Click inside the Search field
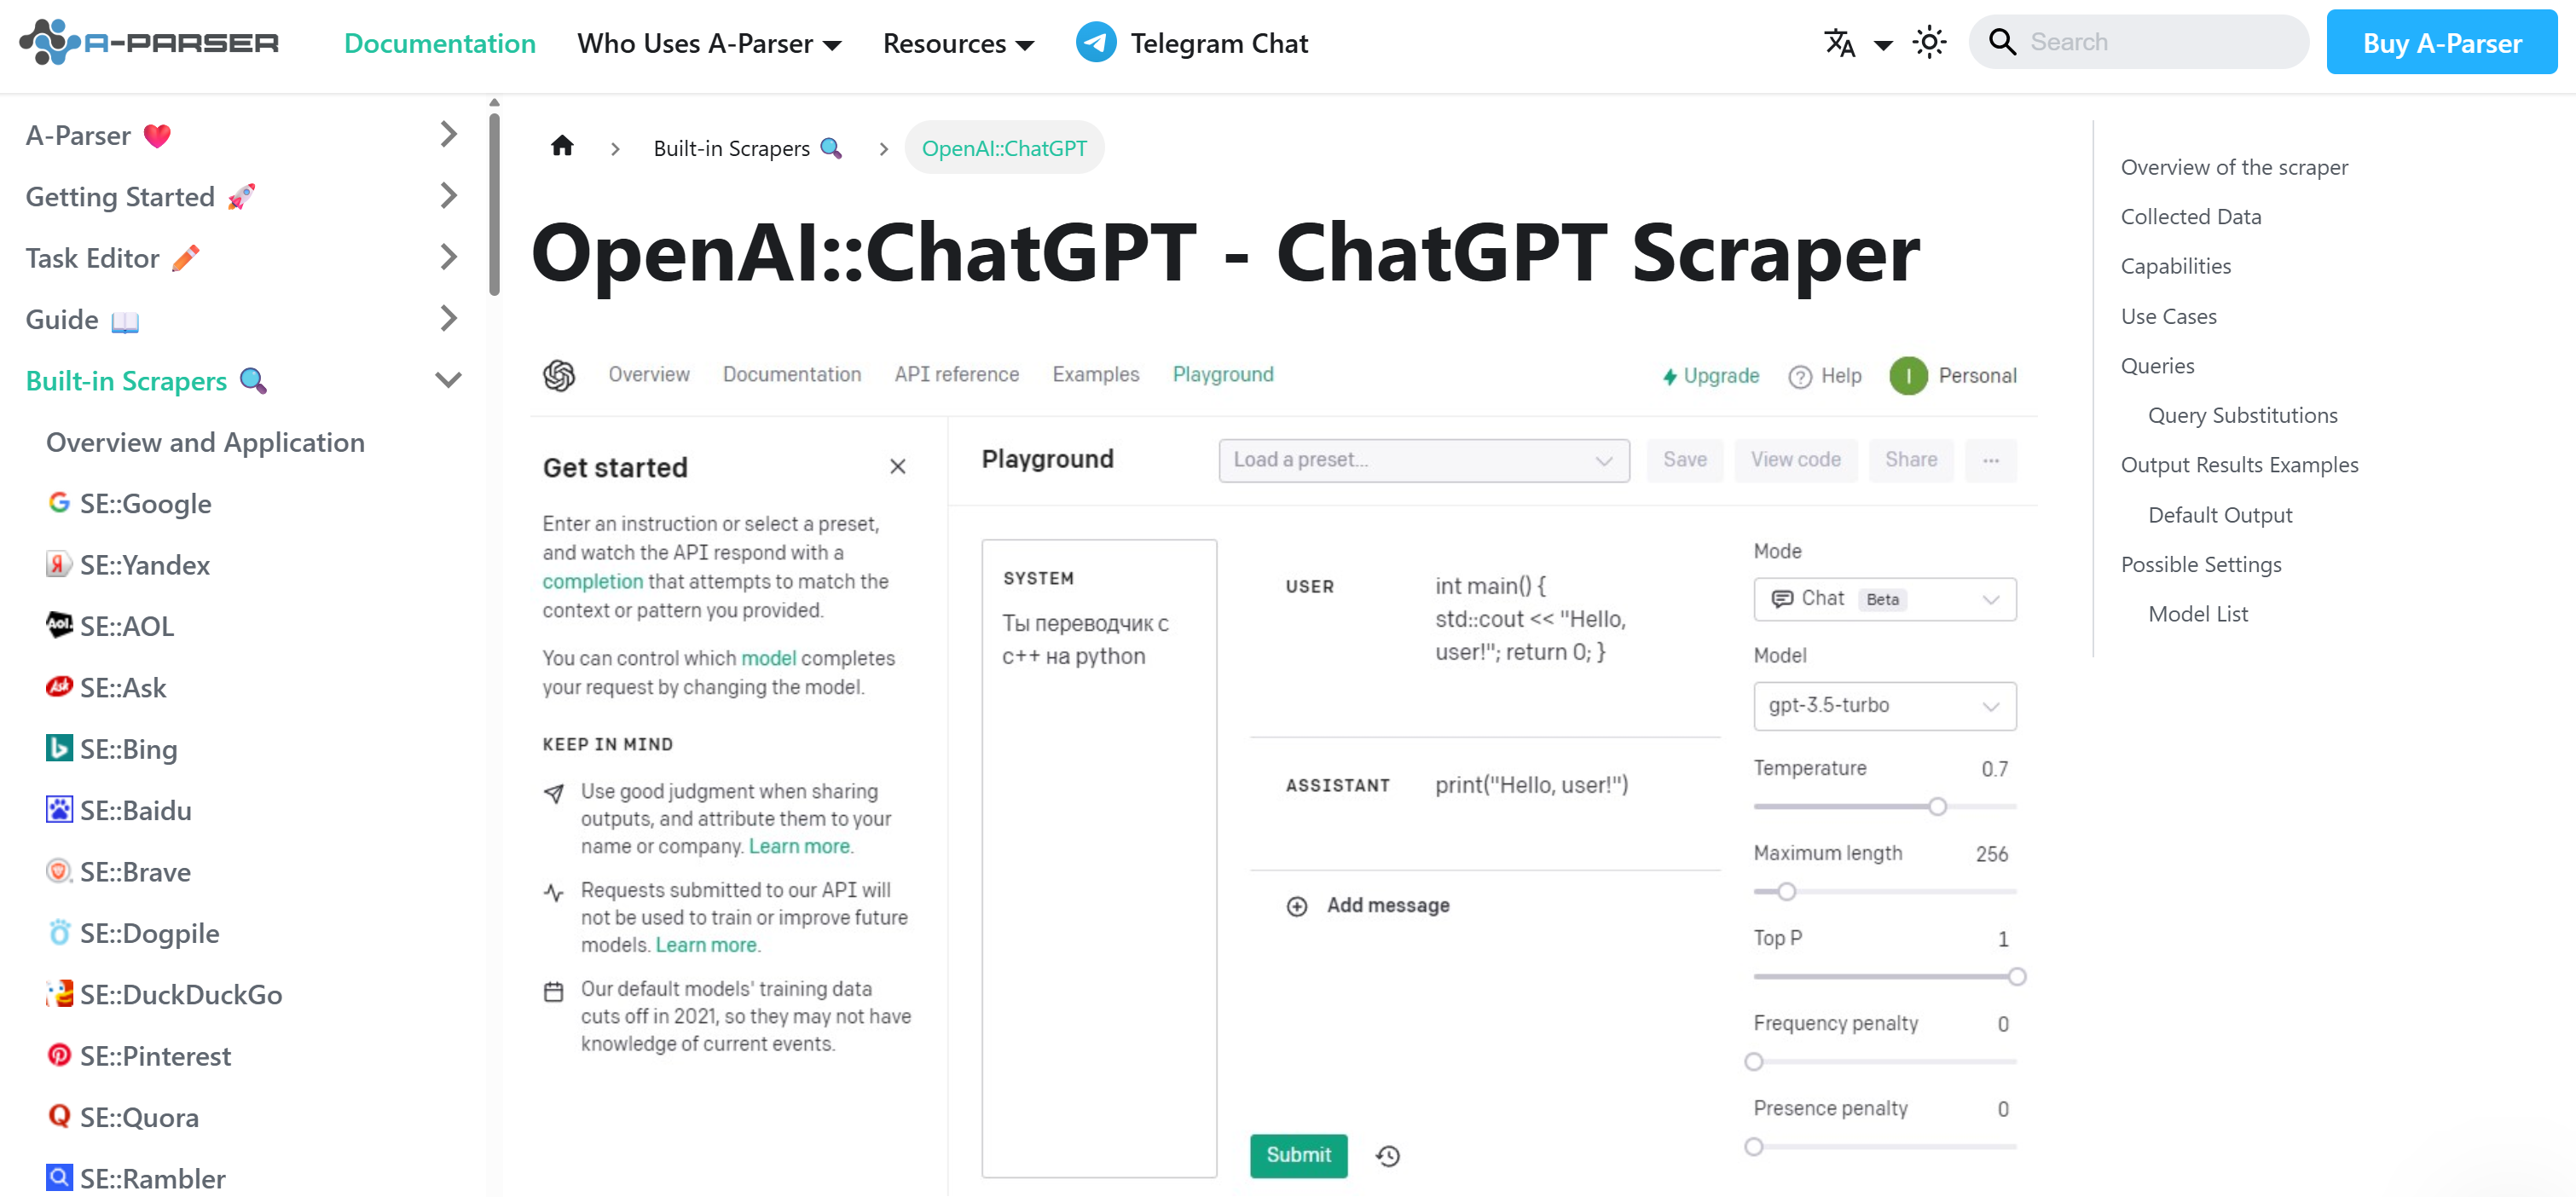The image size is (2576, 1197). point(2140,41)
